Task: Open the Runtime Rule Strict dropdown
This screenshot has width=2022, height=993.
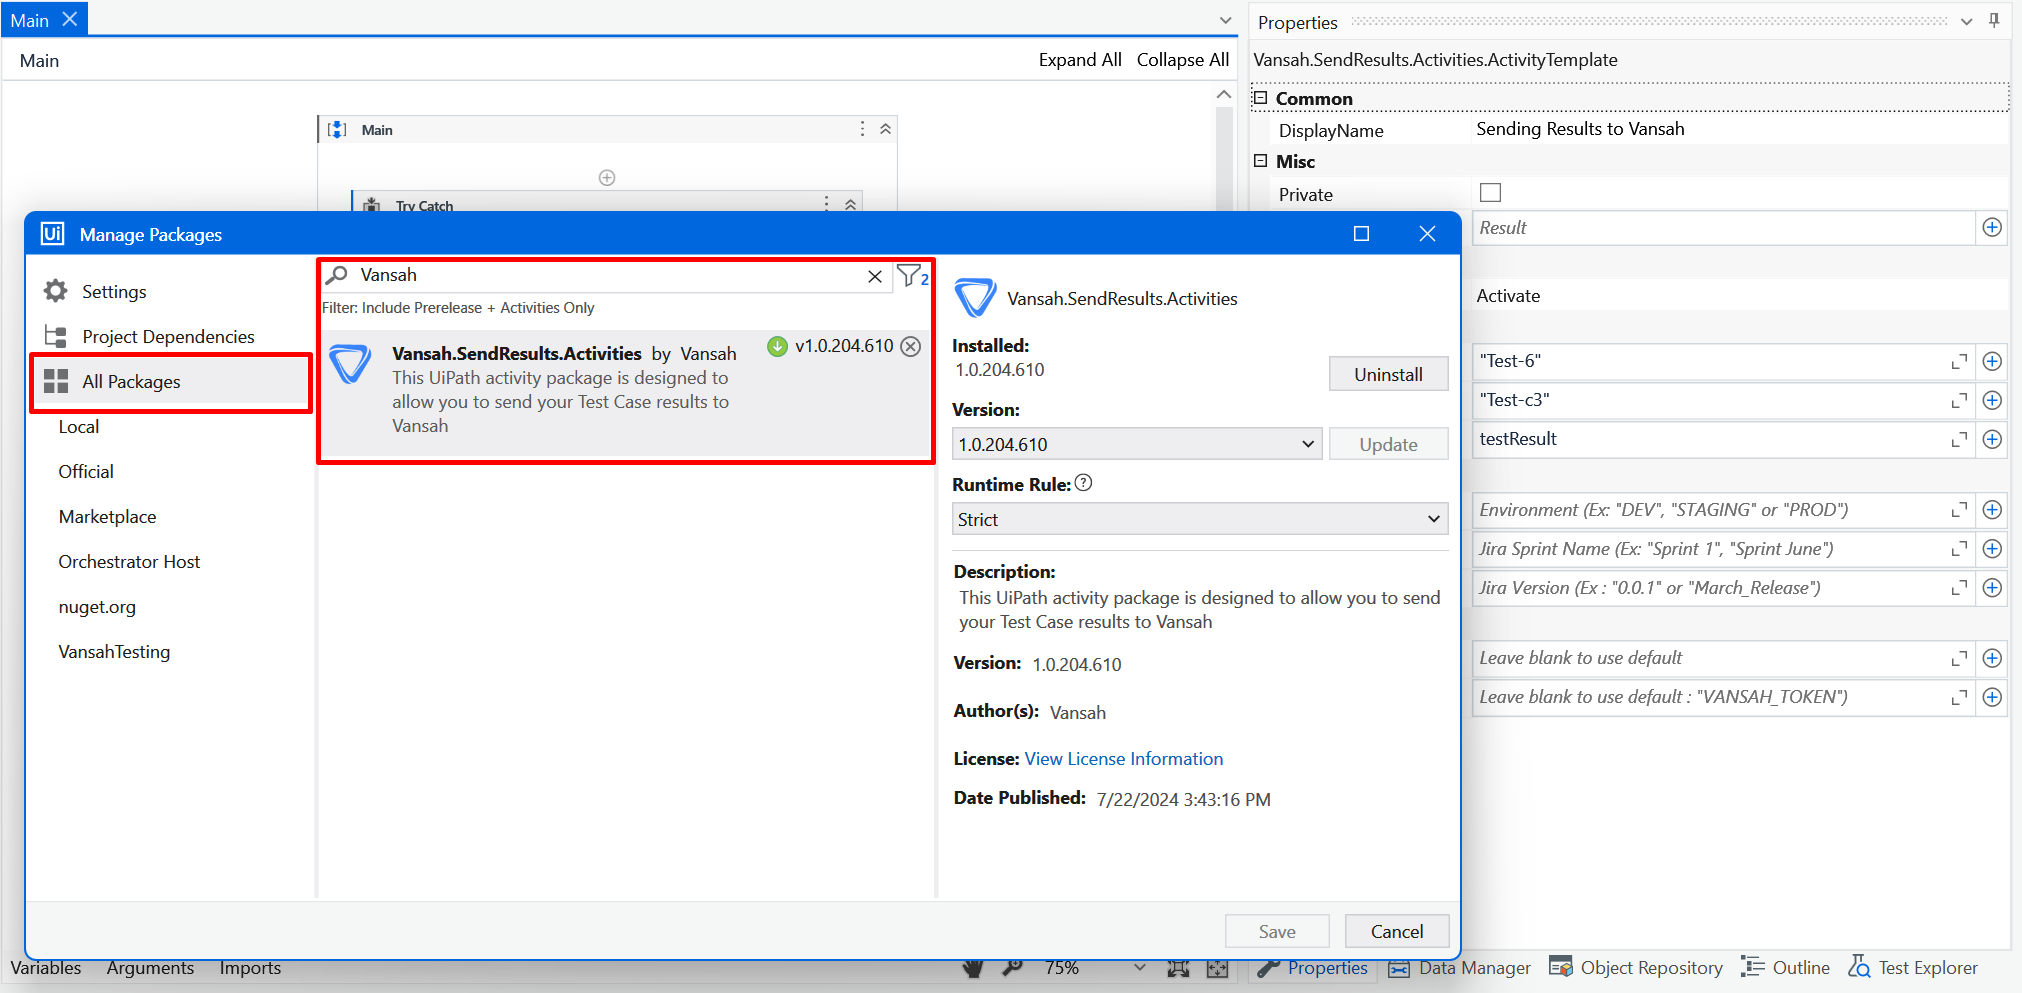Action: (1200, 519)
